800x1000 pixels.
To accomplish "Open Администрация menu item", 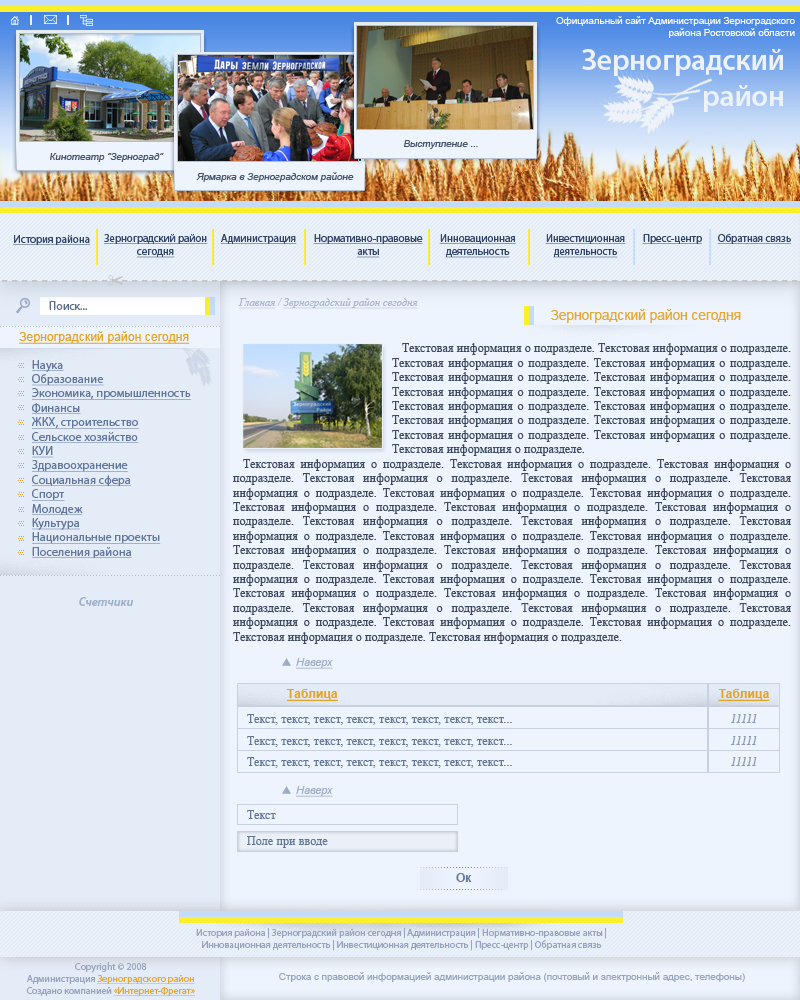I will (258, 239).
